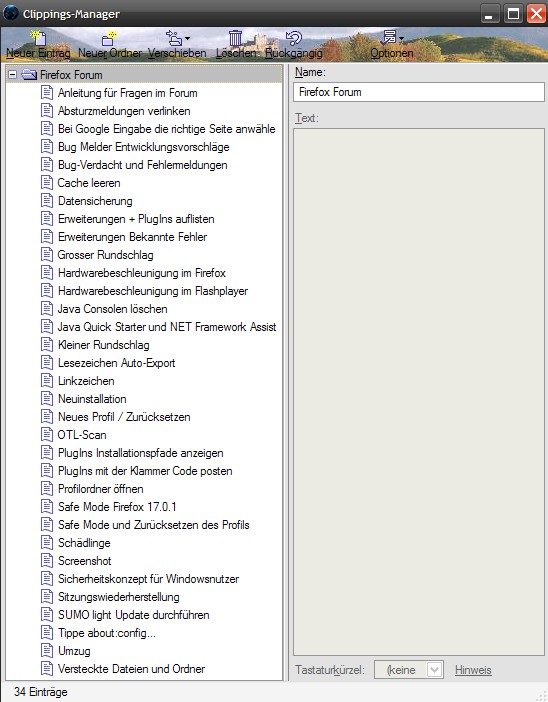The width and height of the screenshot is (548, 702).
Task: Click the document icon beside Sitzungswiederherstellung
Action: tap(47, 597)
